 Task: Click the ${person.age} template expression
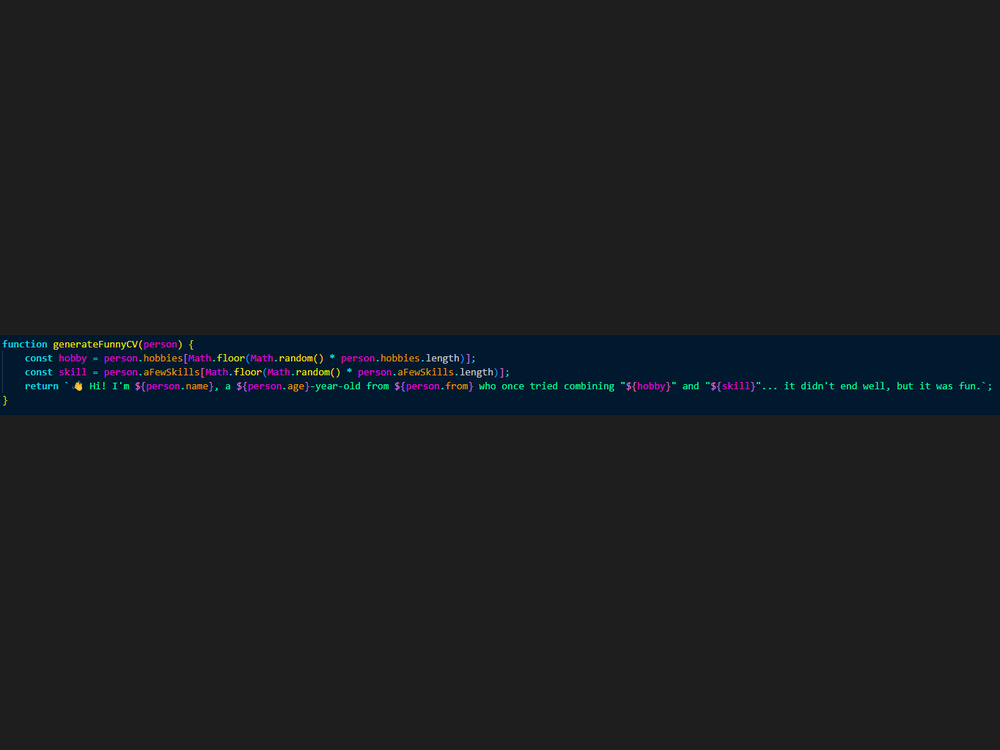click(x=273, y=386)
